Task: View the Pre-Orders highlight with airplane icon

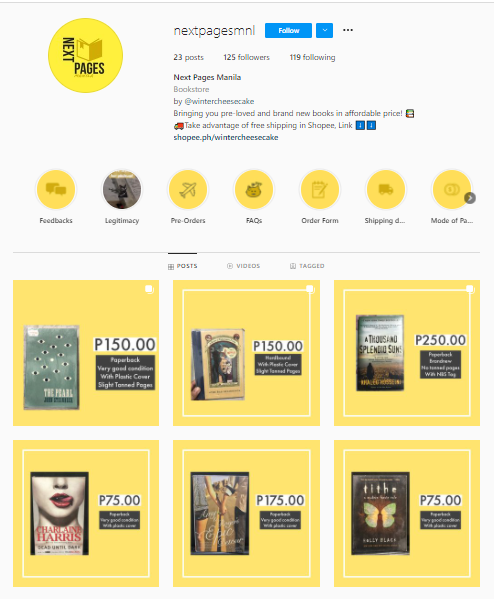Action: [188, 189]
